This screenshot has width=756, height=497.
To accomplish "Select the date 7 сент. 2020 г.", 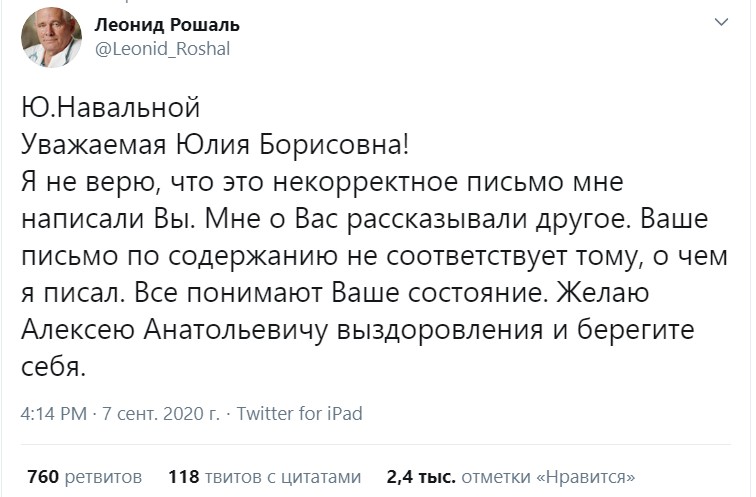I will click(161, 414).
